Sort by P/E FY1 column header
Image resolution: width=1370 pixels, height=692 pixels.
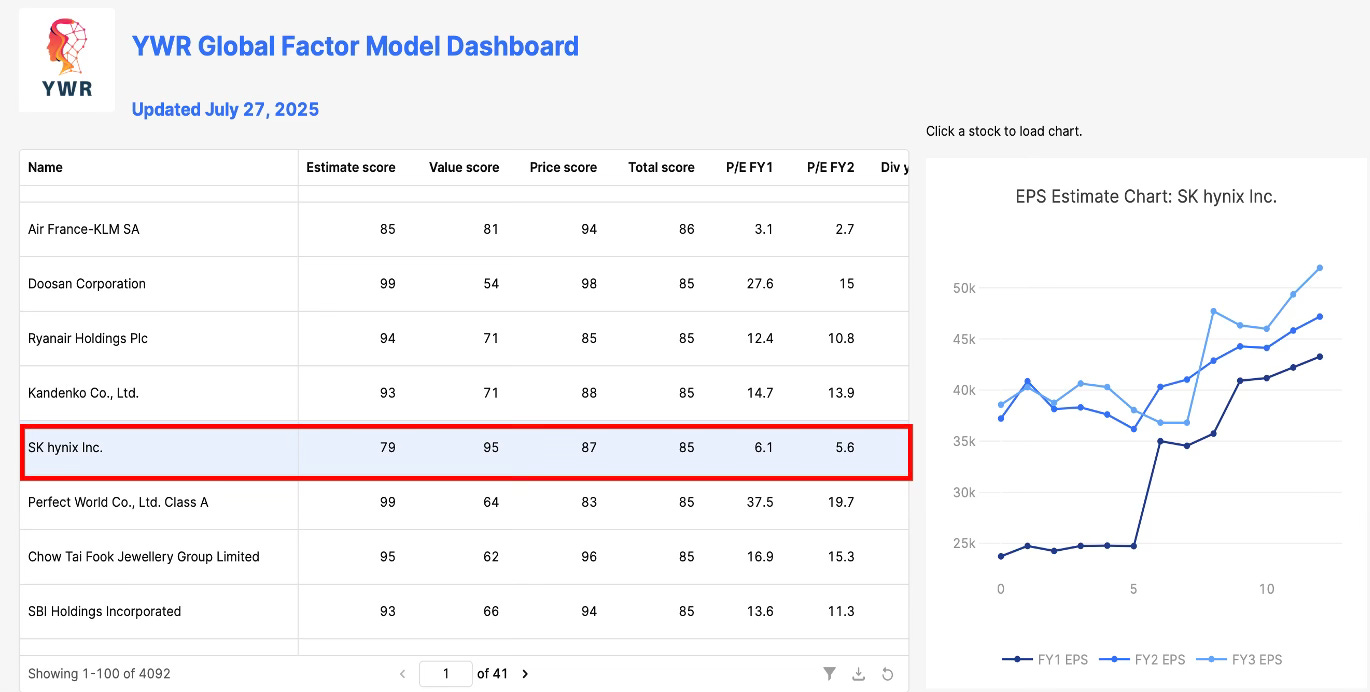(749, 167)
